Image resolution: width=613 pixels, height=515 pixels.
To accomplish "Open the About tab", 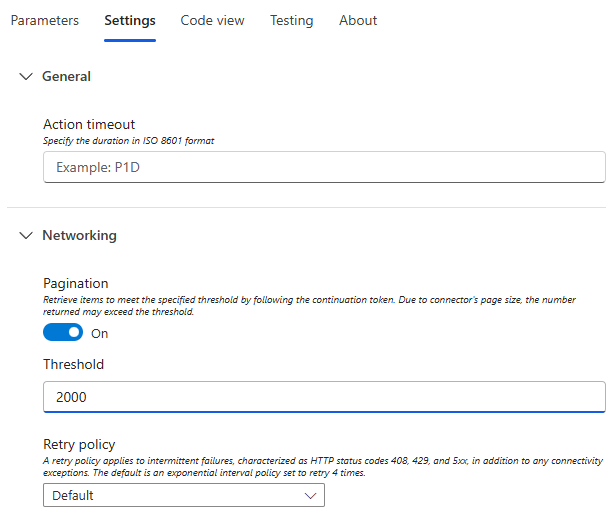I will pyautogui.click(x=358, y=21).
